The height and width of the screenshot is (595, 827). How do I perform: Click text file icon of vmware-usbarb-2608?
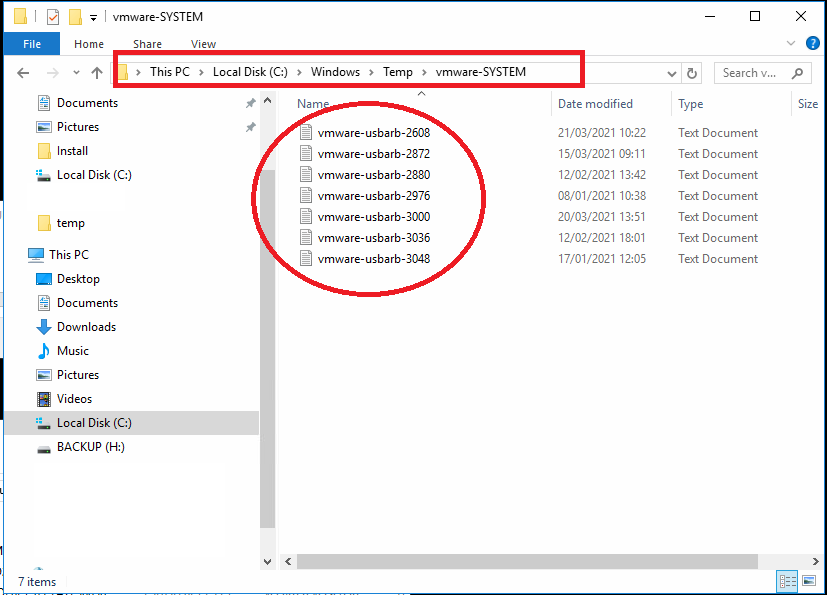point(306,132)
